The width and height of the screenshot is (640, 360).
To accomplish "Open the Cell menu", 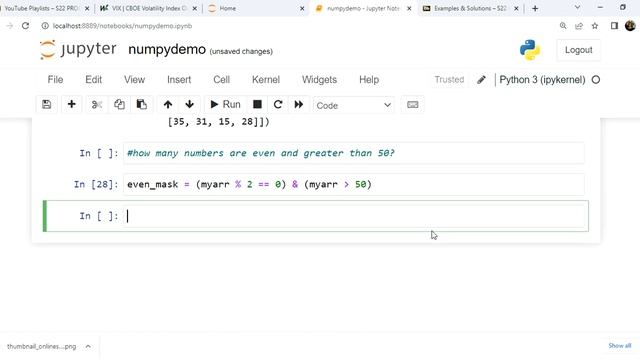I will click(221, 80).
